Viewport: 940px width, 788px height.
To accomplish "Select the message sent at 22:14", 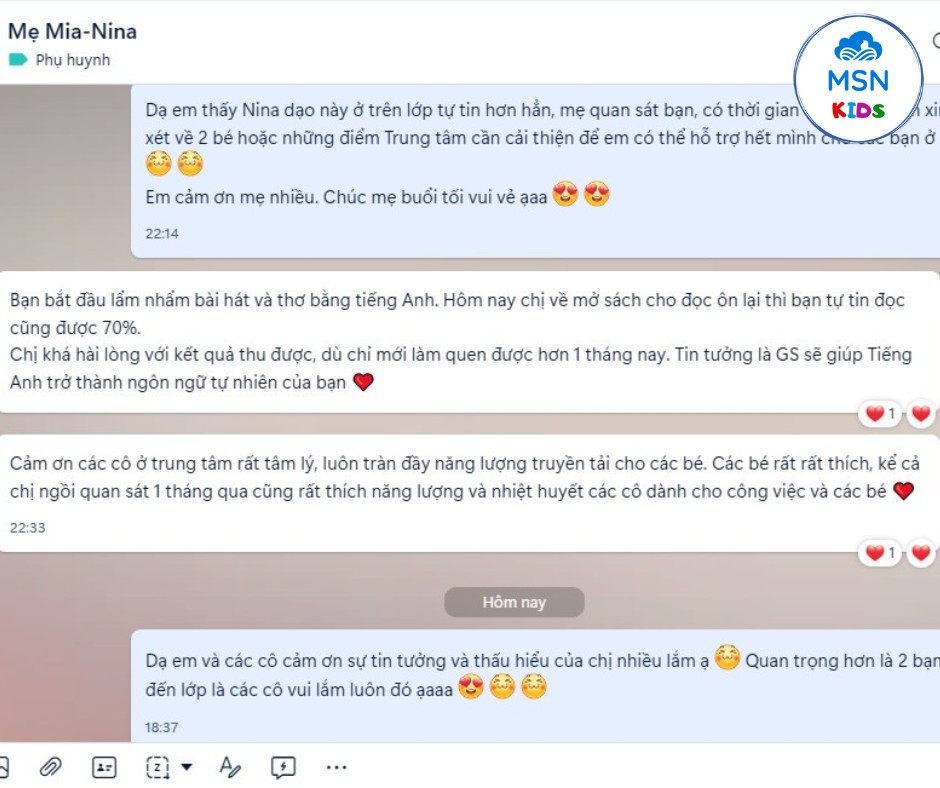I will [x=535, y=171].
